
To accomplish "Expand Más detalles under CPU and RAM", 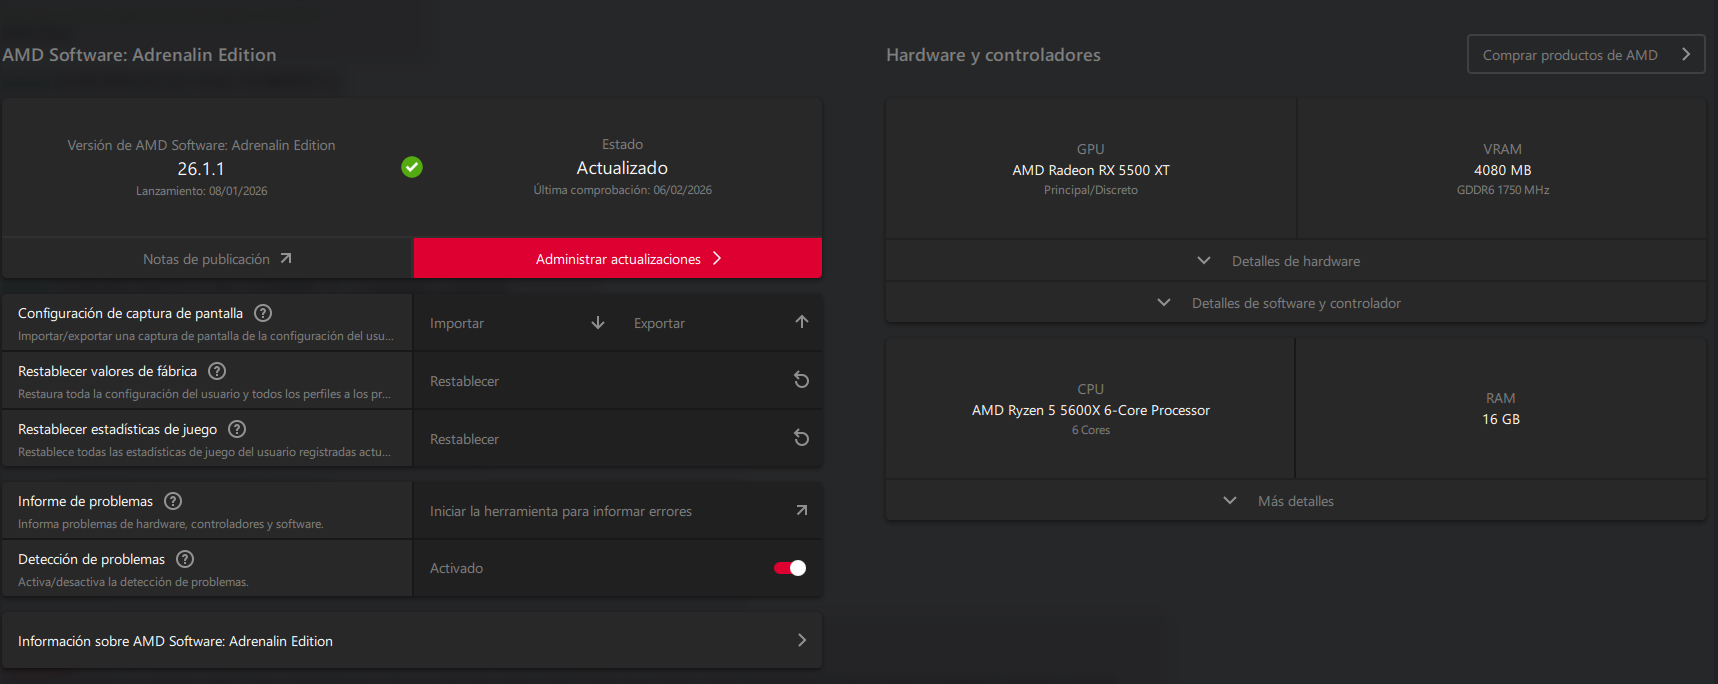I will [1296, 501].
